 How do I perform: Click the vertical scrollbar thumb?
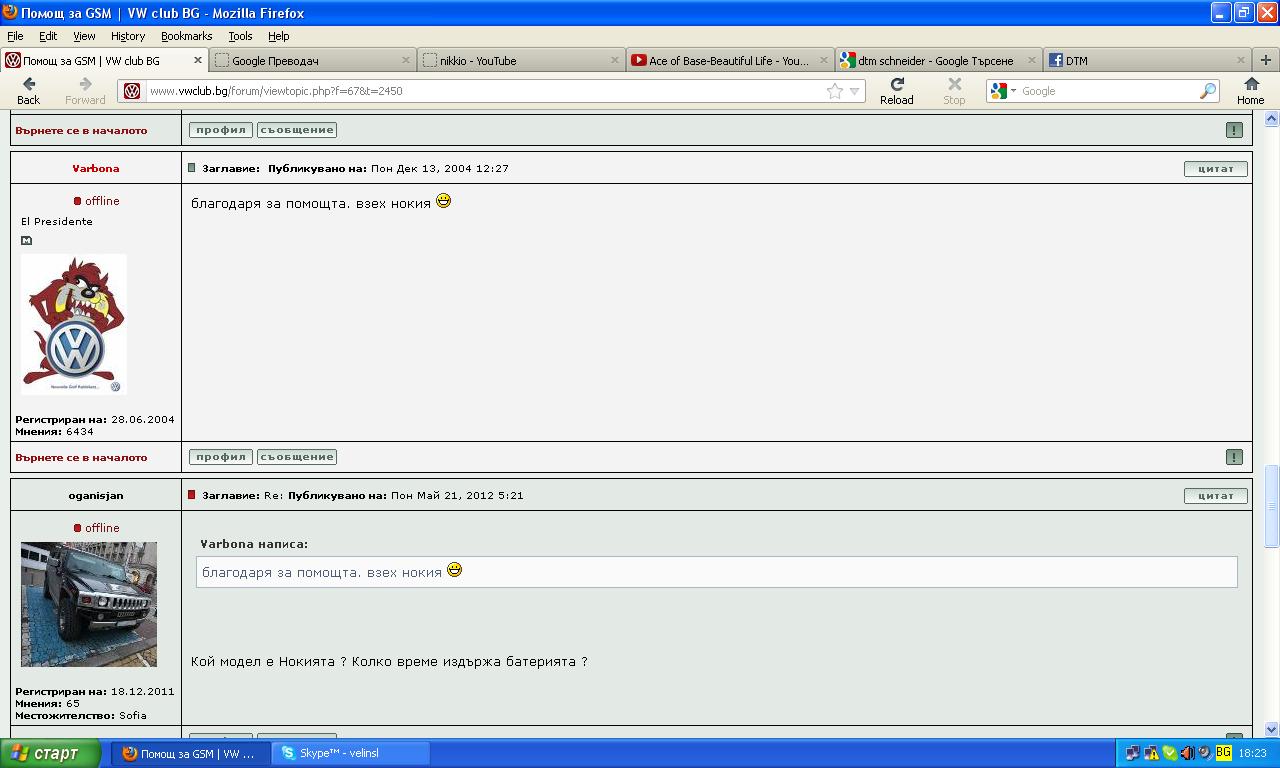(x=1271, y=506)
